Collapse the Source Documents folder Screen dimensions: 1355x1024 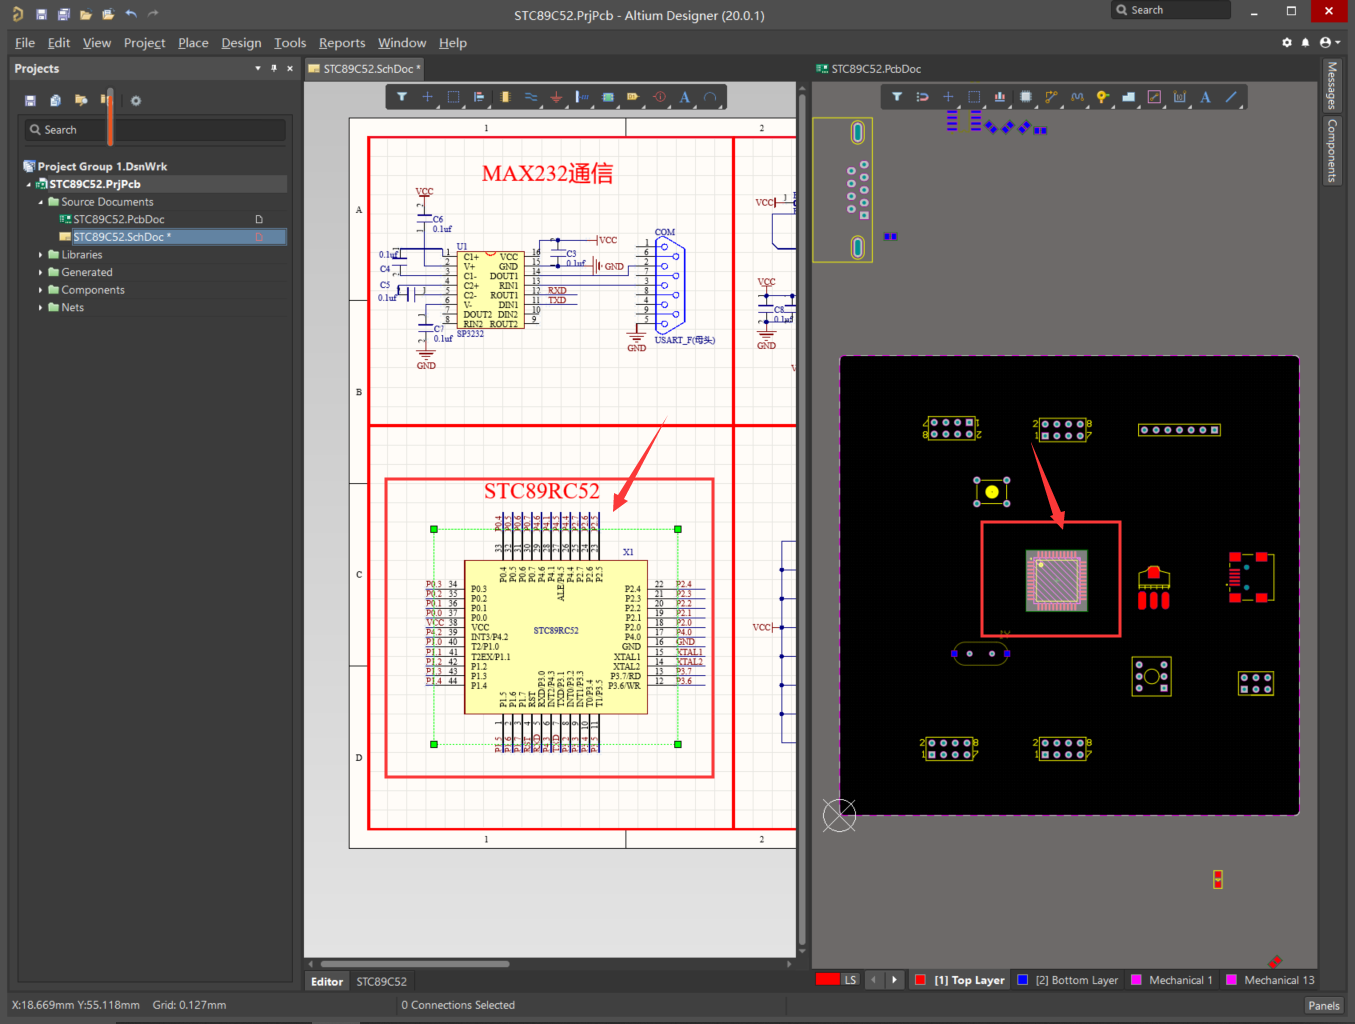click(40, 201)
